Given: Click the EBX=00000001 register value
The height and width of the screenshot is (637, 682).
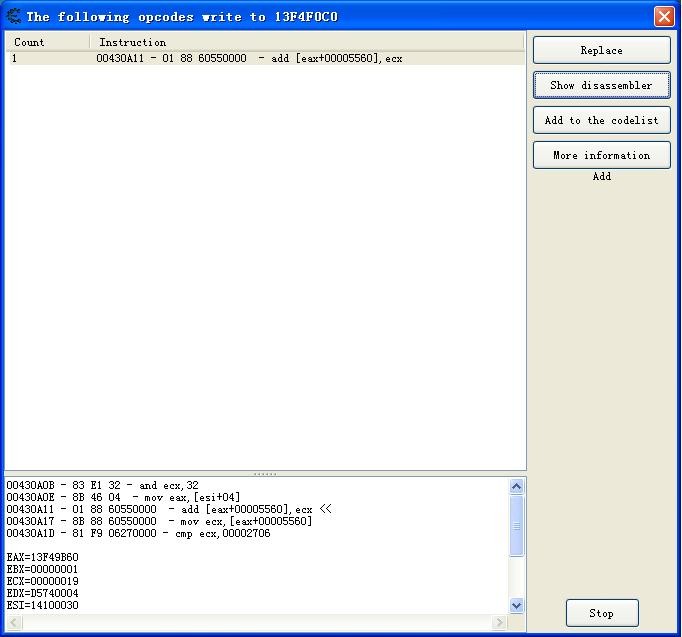Looking at the screenshot, I should pyautogui.click(x=43, y=569).
